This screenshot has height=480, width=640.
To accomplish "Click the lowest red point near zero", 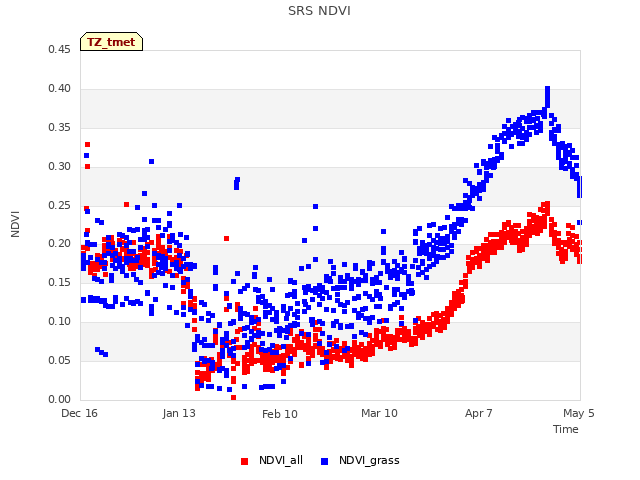I will (x=233, y=397).
